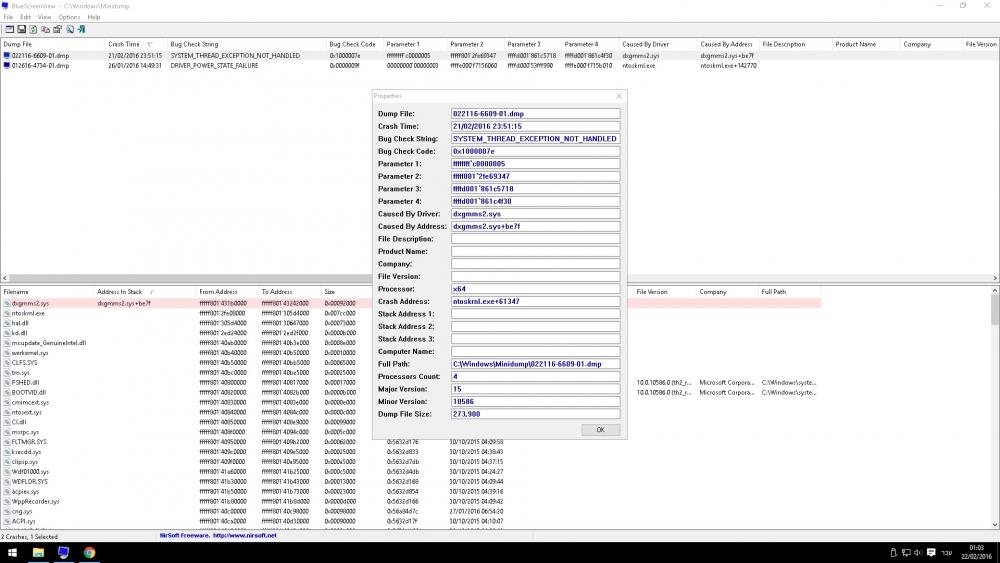The height and width of the screenshot is (563, 1000).
Task: Click the Dump File field in Properties
Action: (535, 113)
